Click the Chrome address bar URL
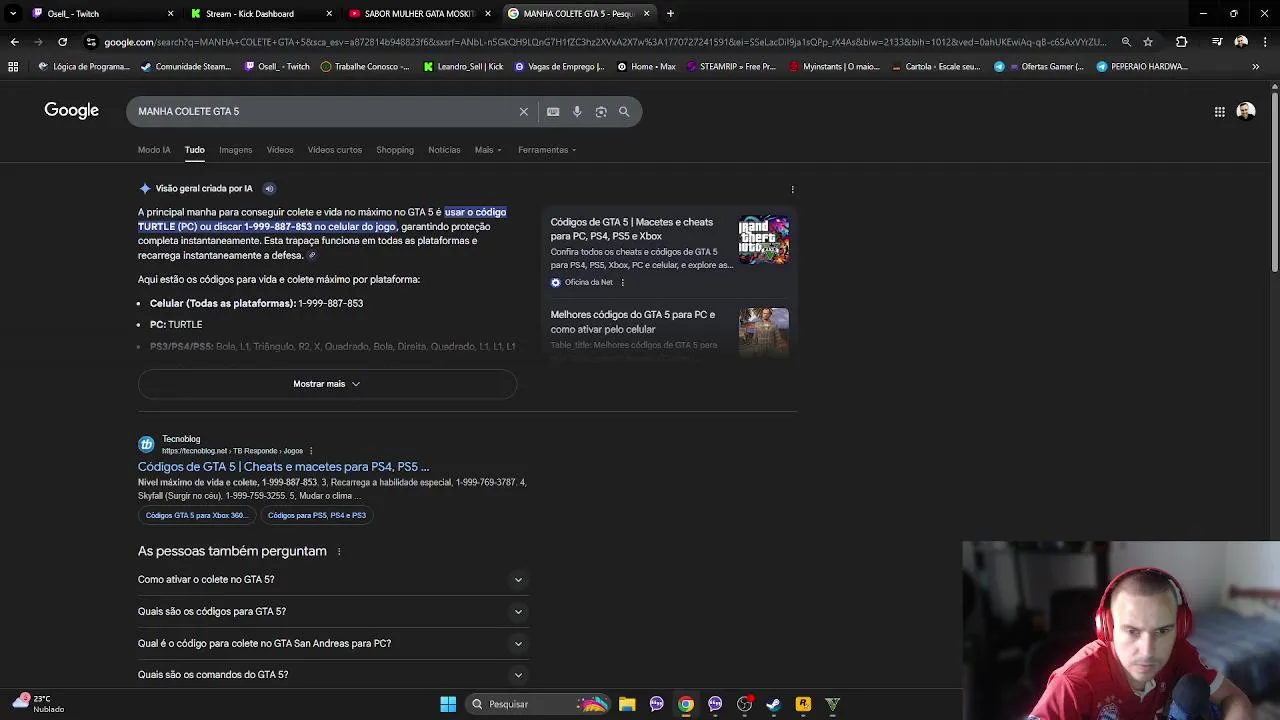 click(605, 42)
